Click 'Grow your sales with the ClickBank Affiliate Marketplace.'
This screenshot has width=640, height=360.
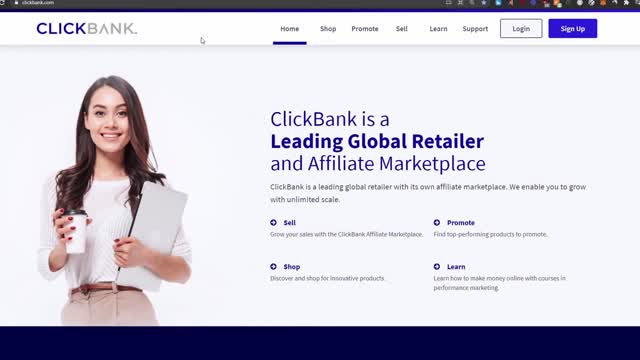[347, 234]
